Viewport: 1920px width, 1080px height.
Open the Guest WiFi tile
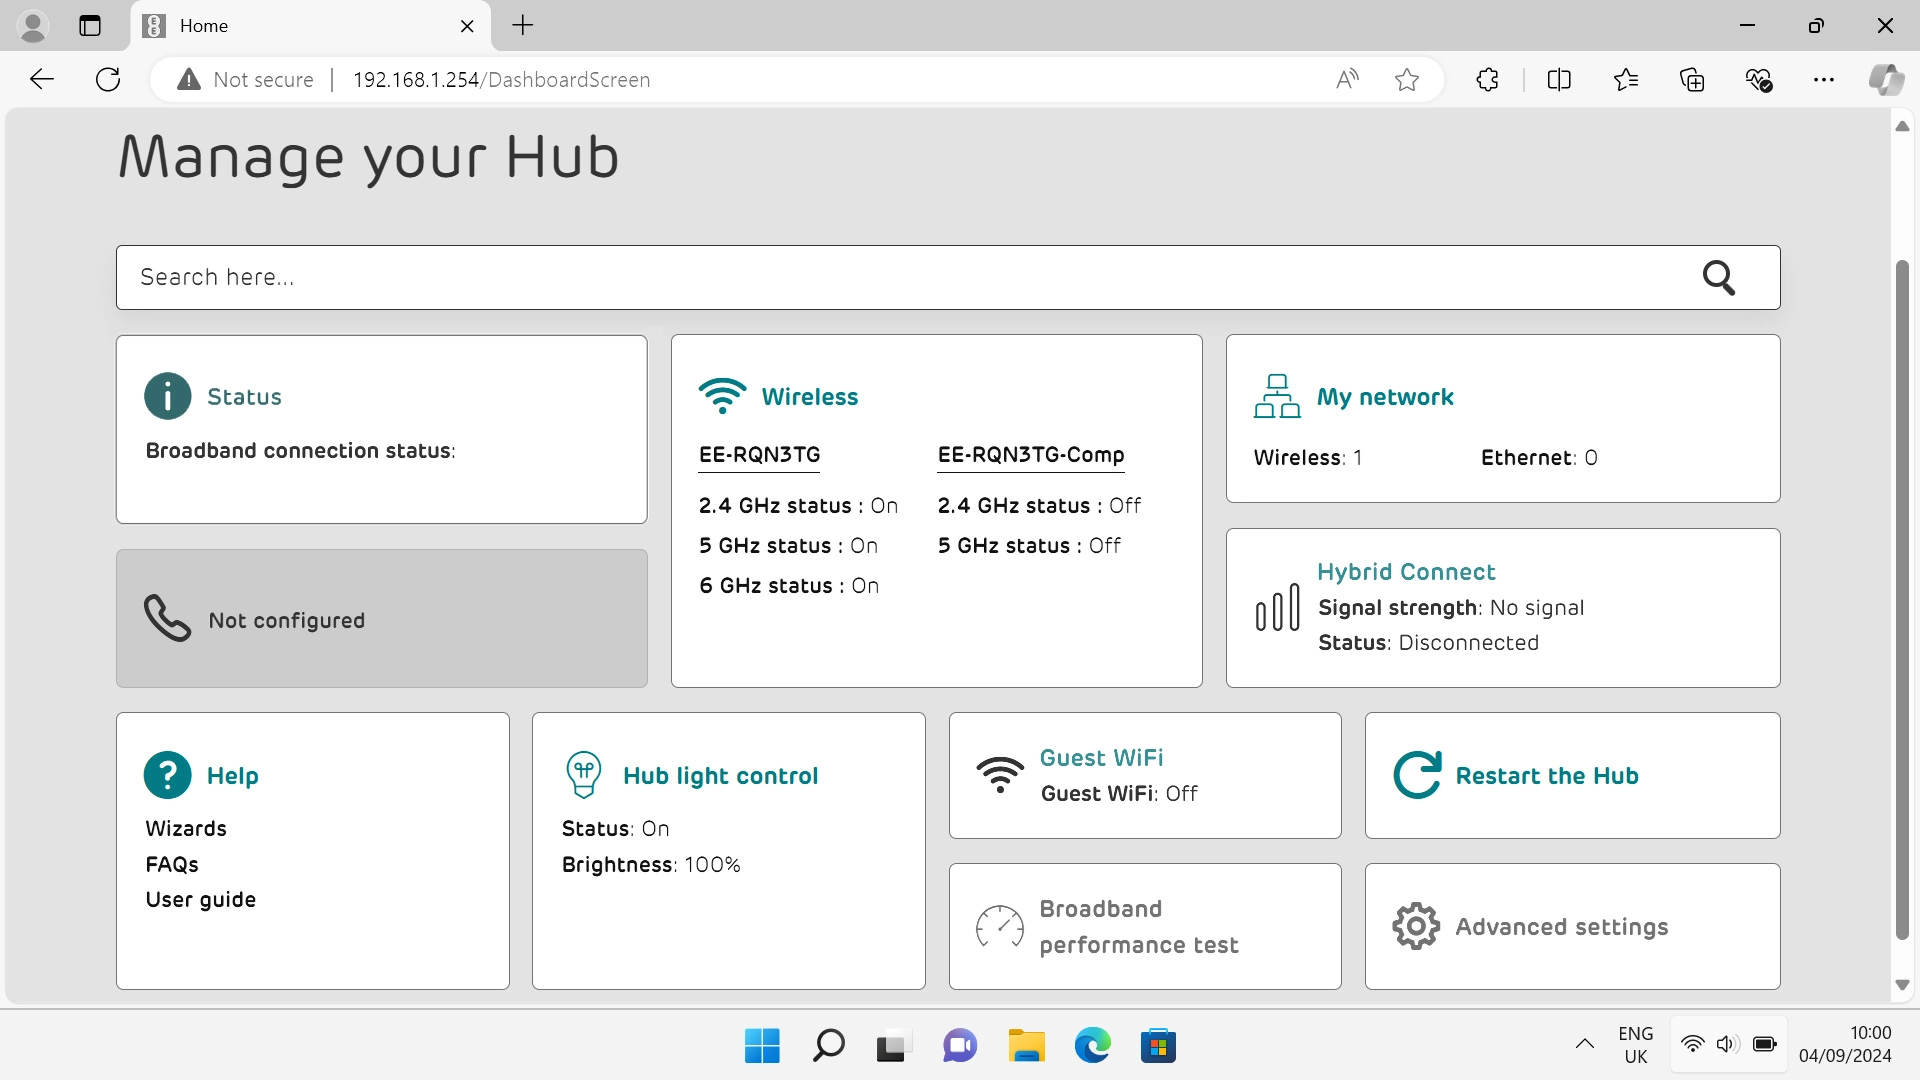point(1144,775)
